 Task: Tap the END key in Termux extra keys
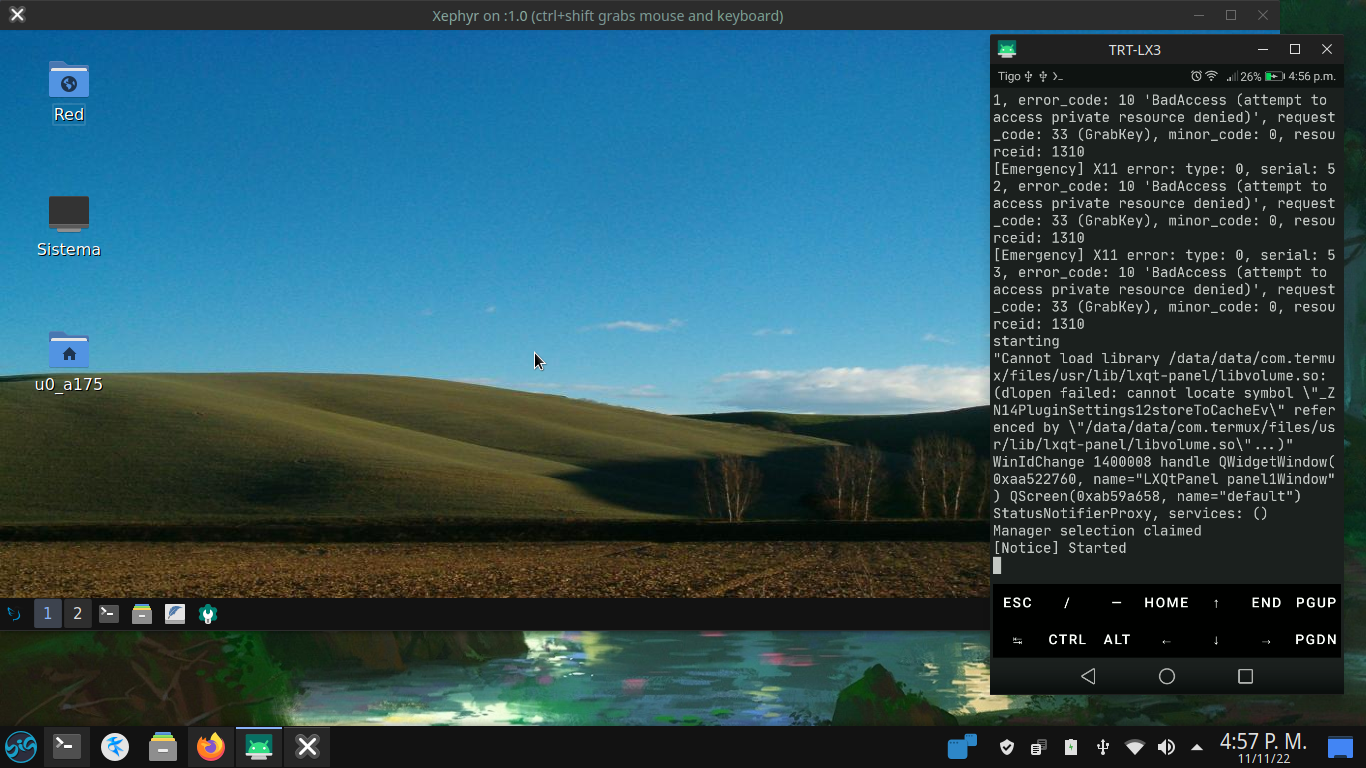(1266, 603)
